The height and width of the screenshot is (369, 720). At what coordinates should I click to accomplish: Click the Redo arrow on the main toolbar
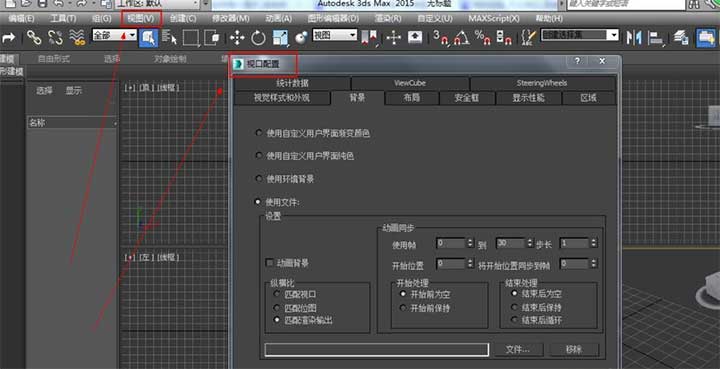tap(8, 38)
